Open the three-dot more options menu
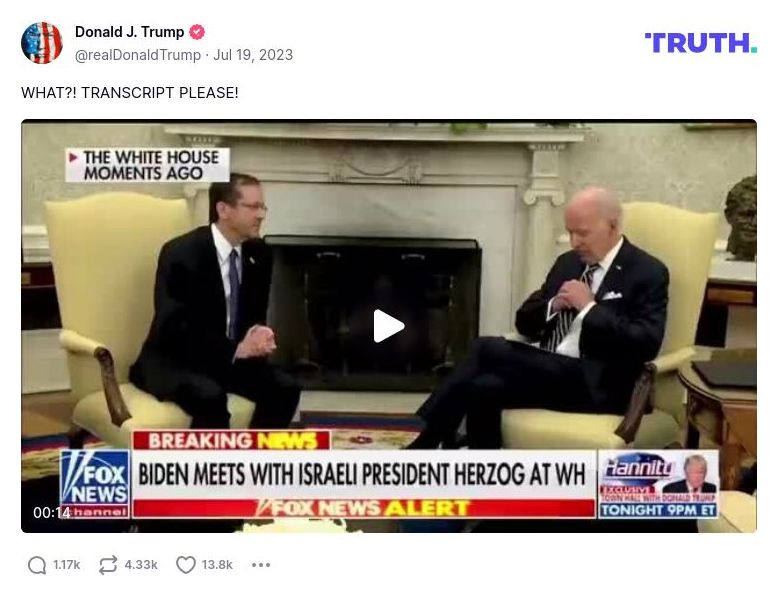778x596 pixels. point(261,565)
